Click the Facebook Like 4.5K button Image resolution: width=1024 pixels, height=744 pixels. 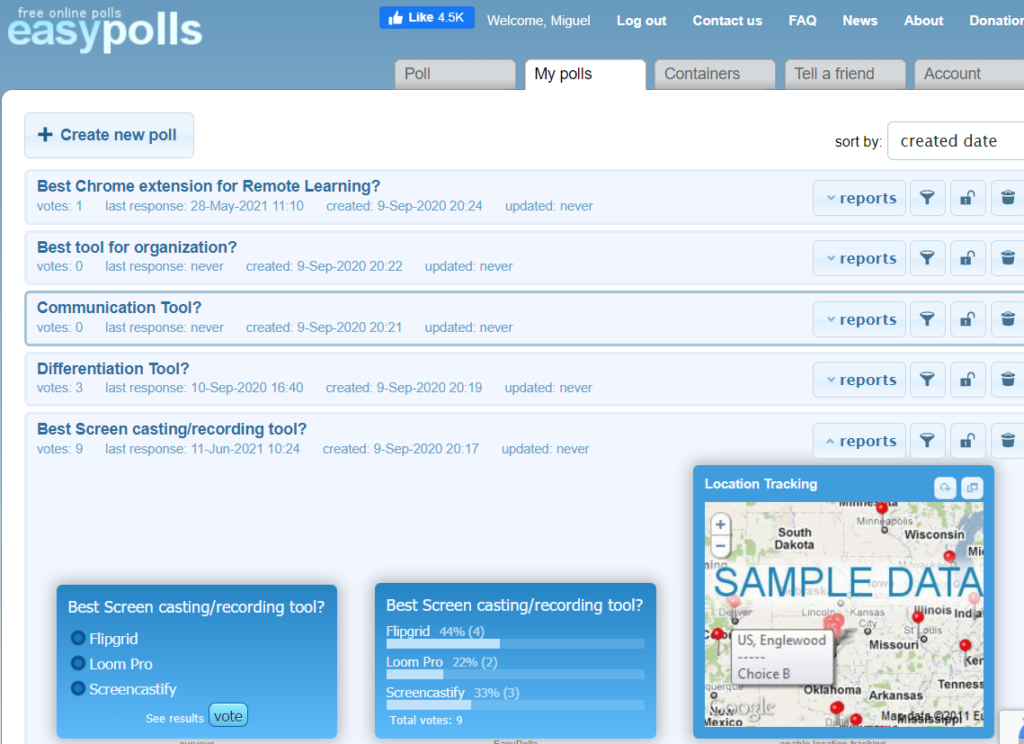426,16
